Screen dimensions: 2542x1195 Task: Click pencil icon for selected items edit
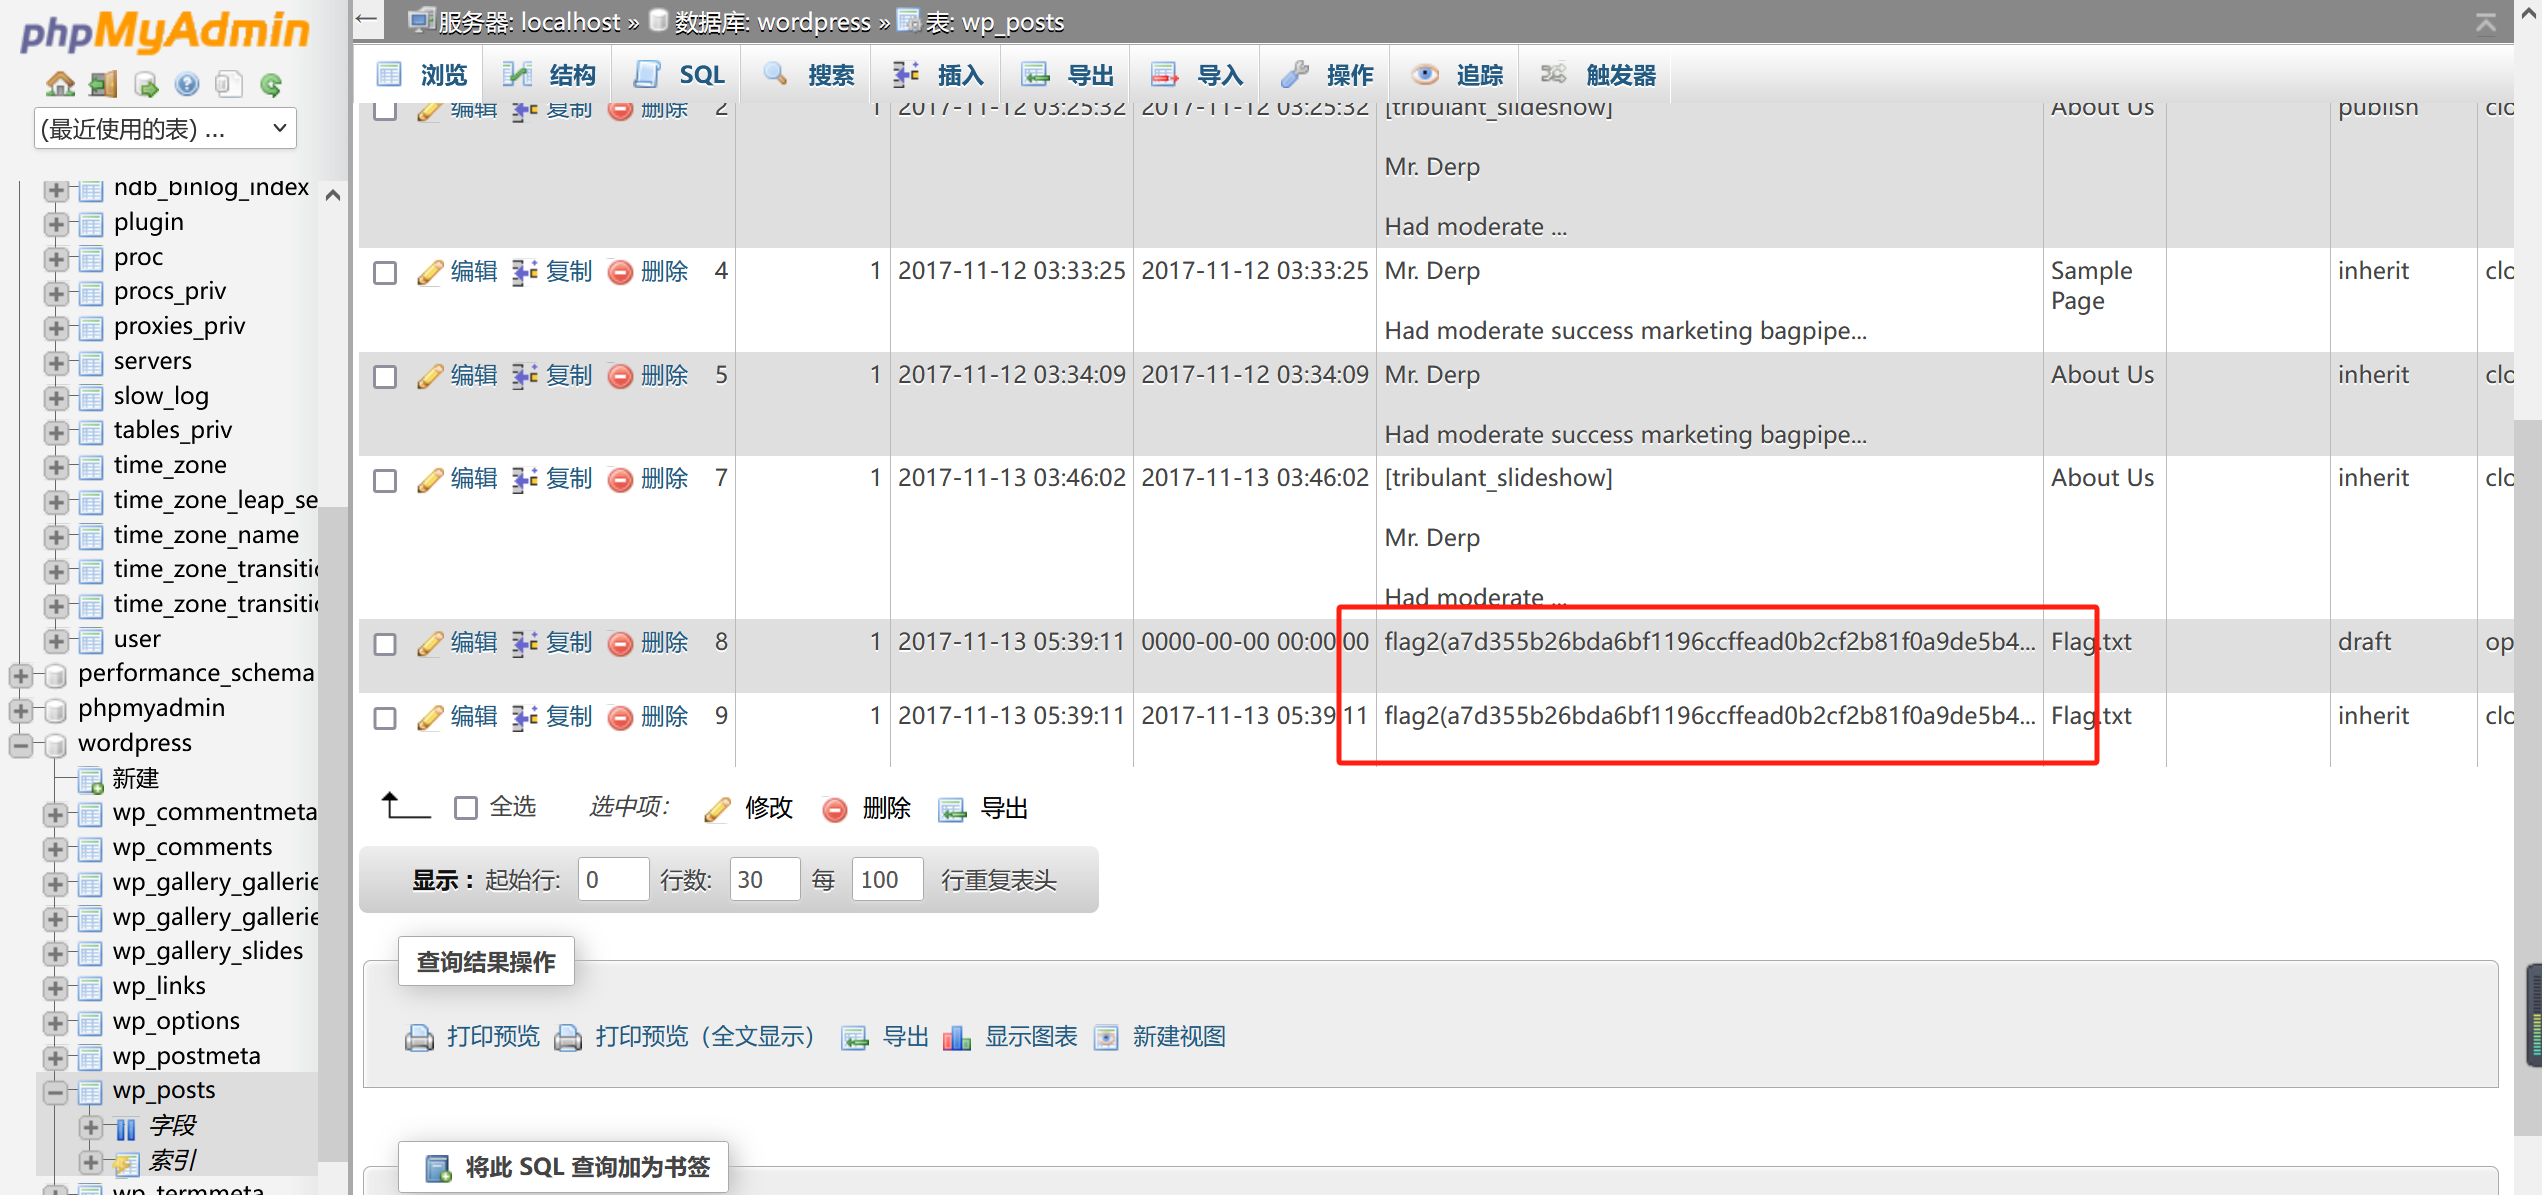pos(718,809)
